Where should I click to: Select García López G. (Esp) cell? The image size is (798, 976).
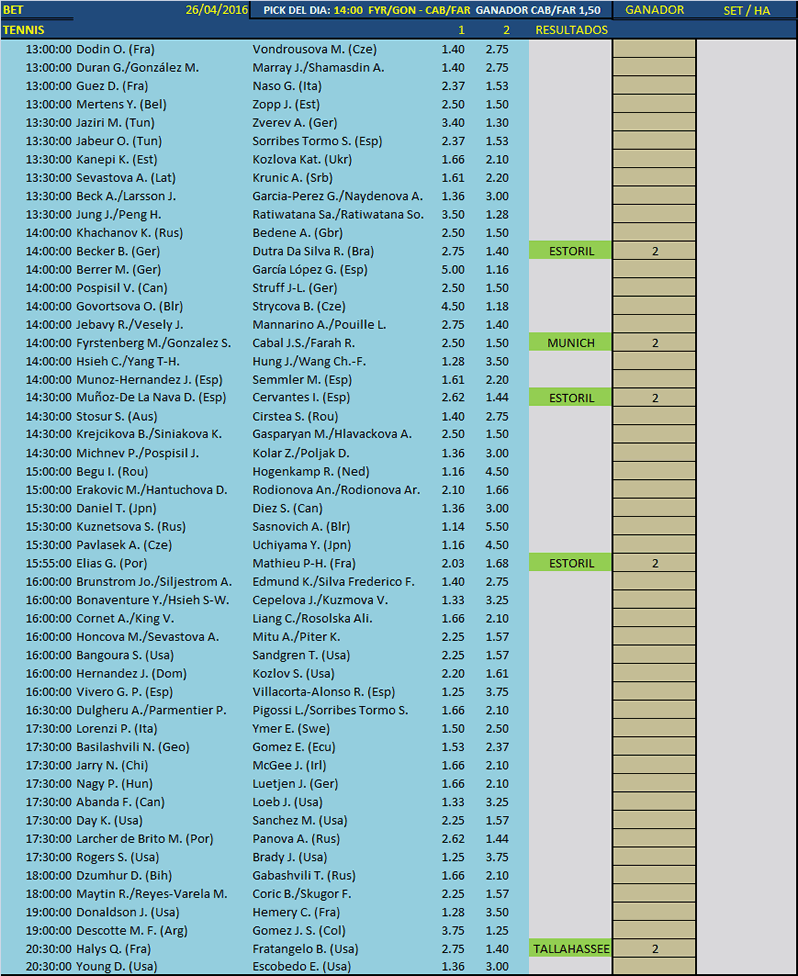(309, 270)
